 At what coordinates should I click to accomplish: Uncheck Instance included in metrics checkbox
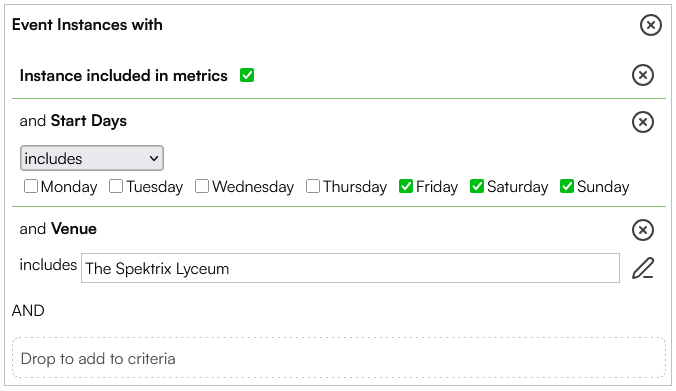[x=247, y=75]
